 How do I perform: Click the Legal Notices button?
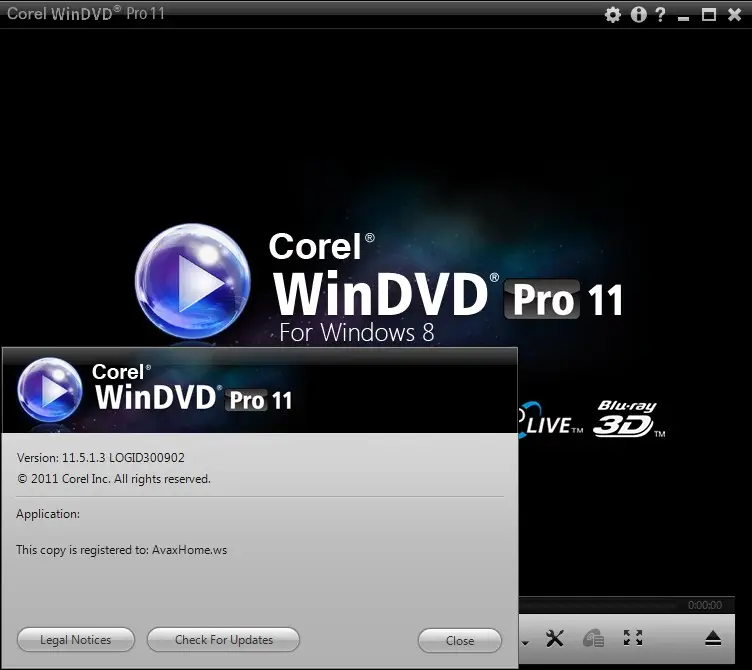point(76,640)
